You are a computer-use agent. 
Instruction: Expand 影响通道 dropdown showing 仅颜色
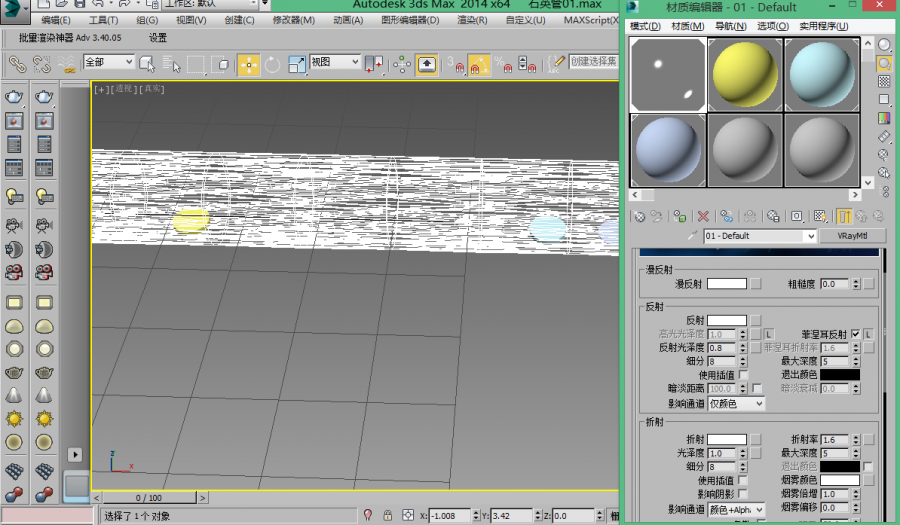736,403
